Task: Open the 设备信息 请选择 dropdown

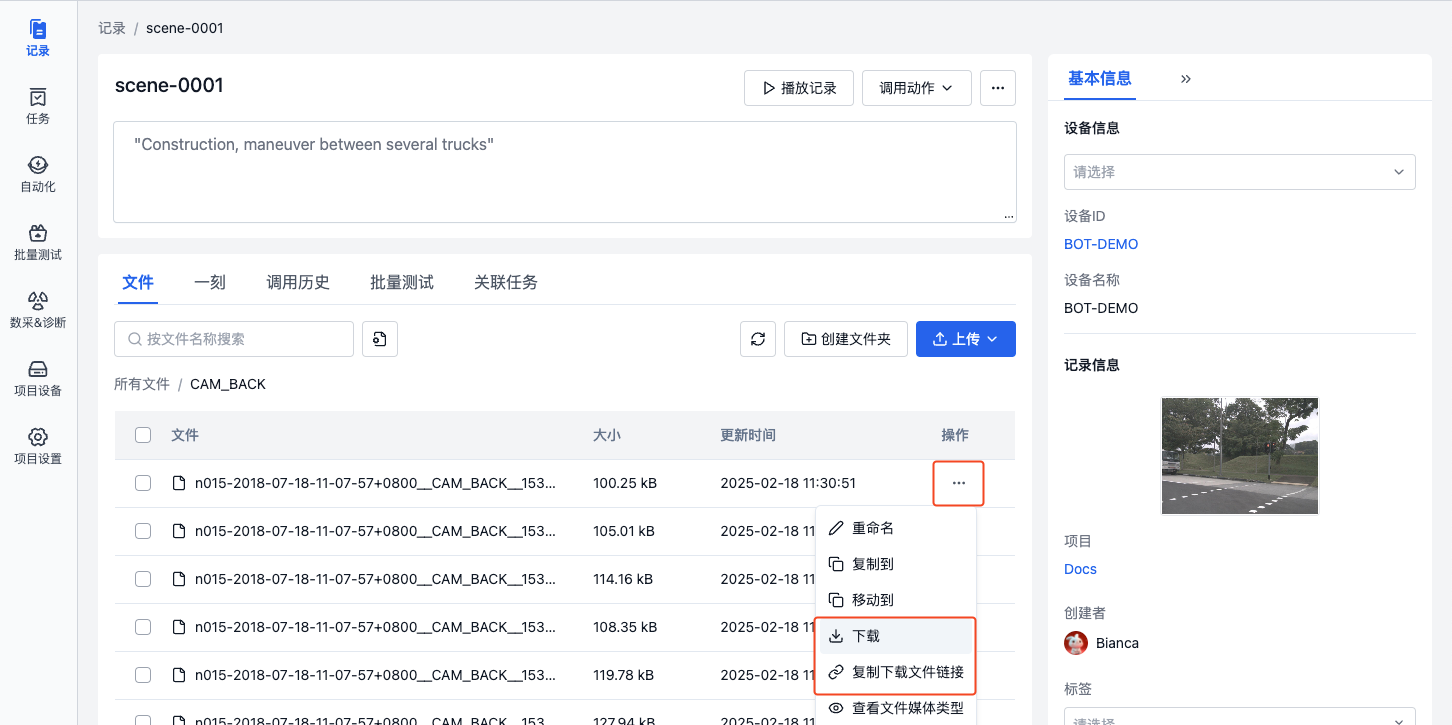Action: 1240,172
